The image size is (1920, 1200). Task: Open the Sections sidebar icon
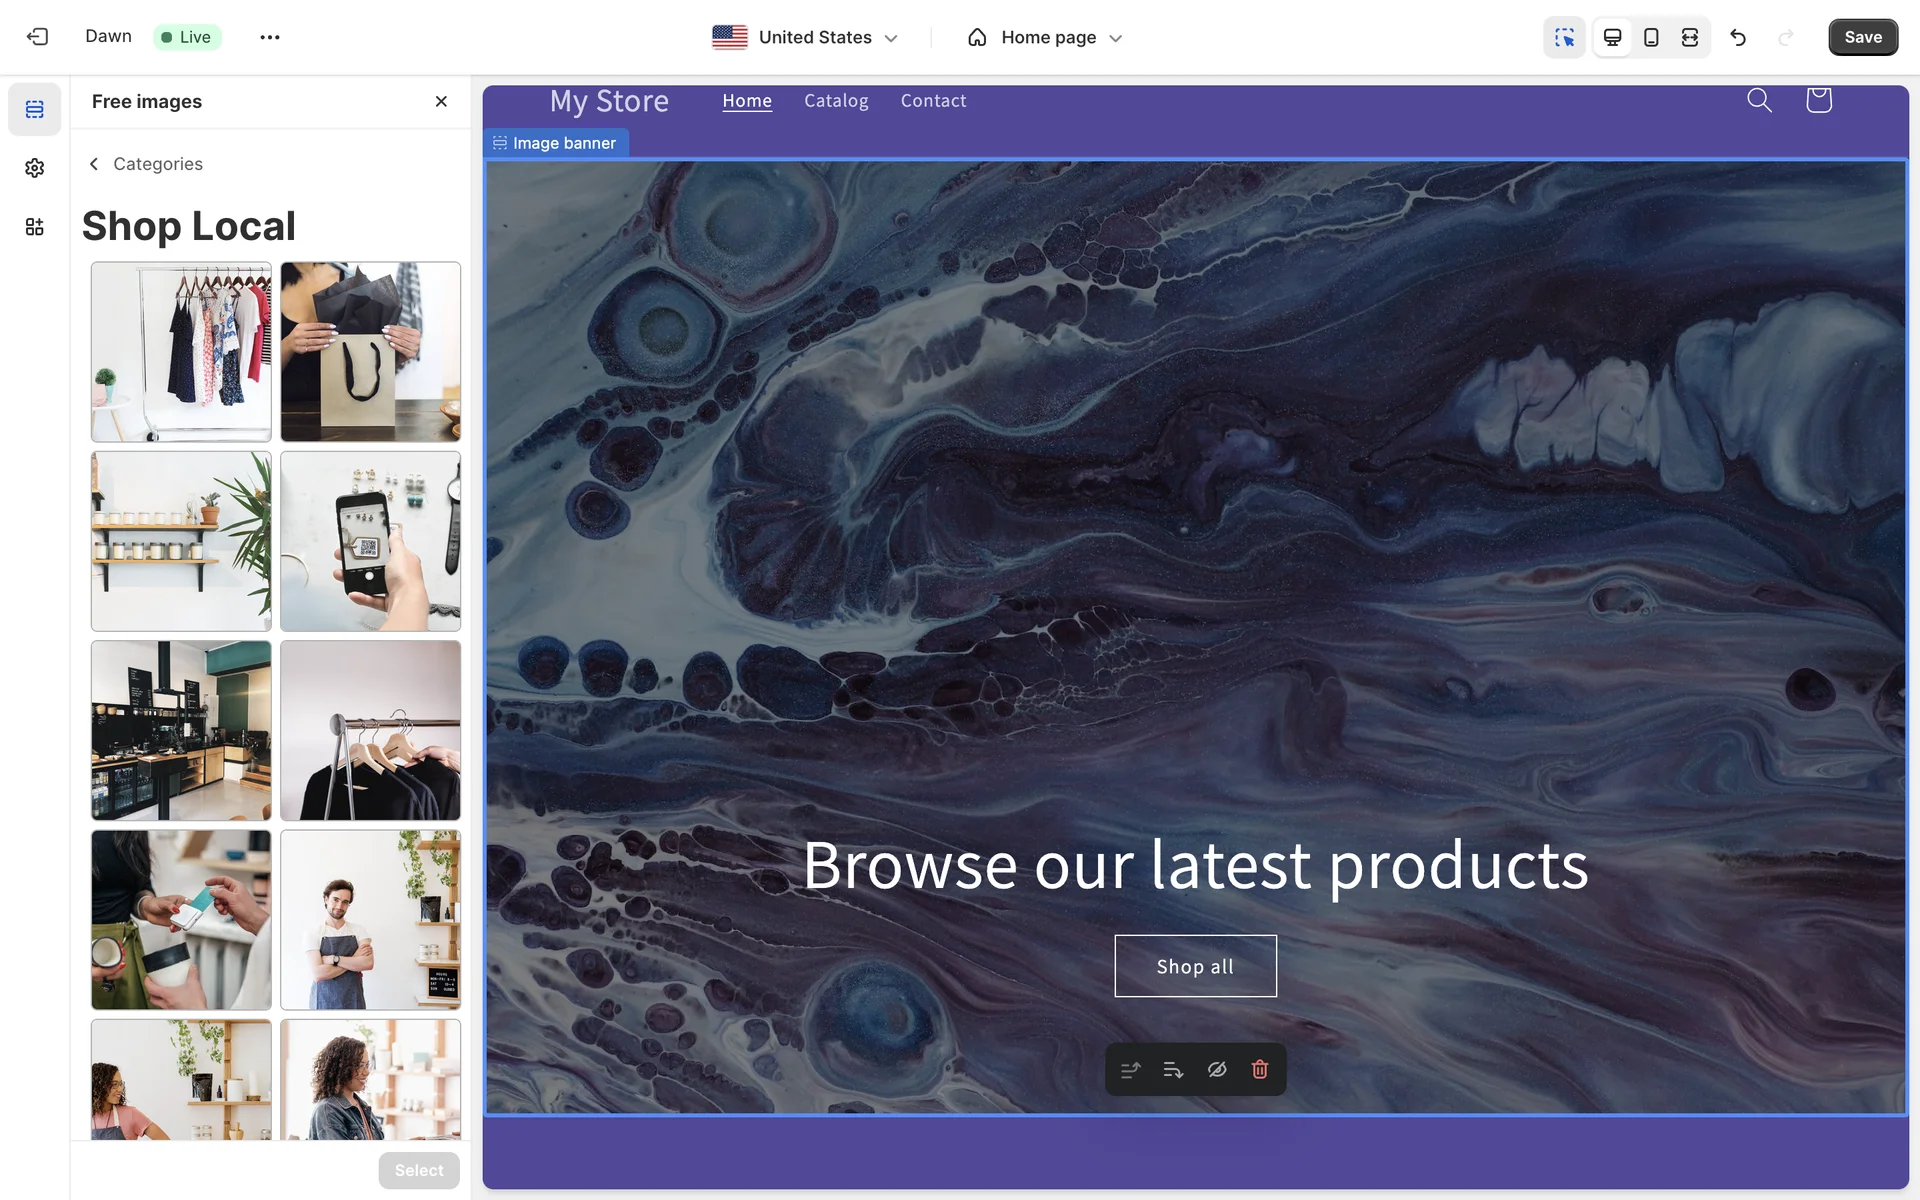click(35, 109)
